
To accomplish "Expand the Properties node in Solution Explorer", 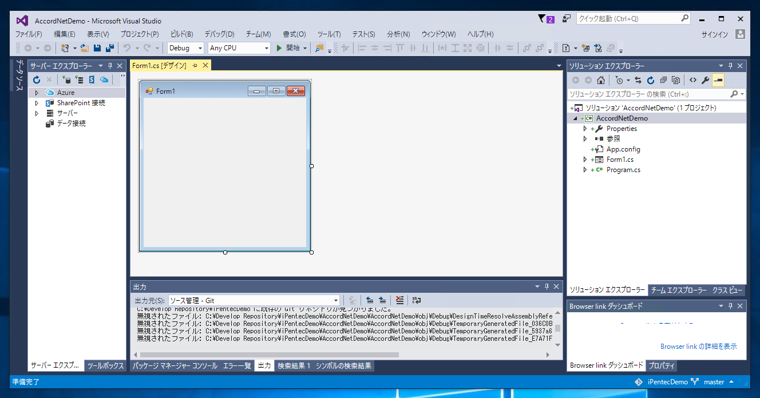I will tap(585, 129).
